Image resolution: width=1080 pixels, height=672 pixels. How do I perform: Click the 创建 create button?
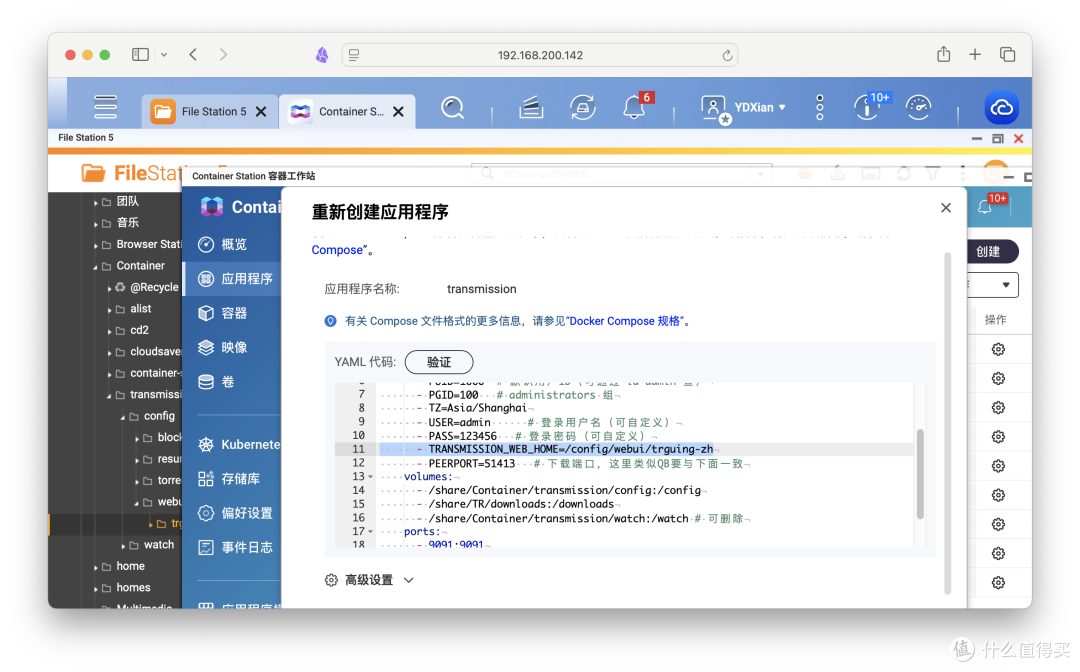pos(990,251)
